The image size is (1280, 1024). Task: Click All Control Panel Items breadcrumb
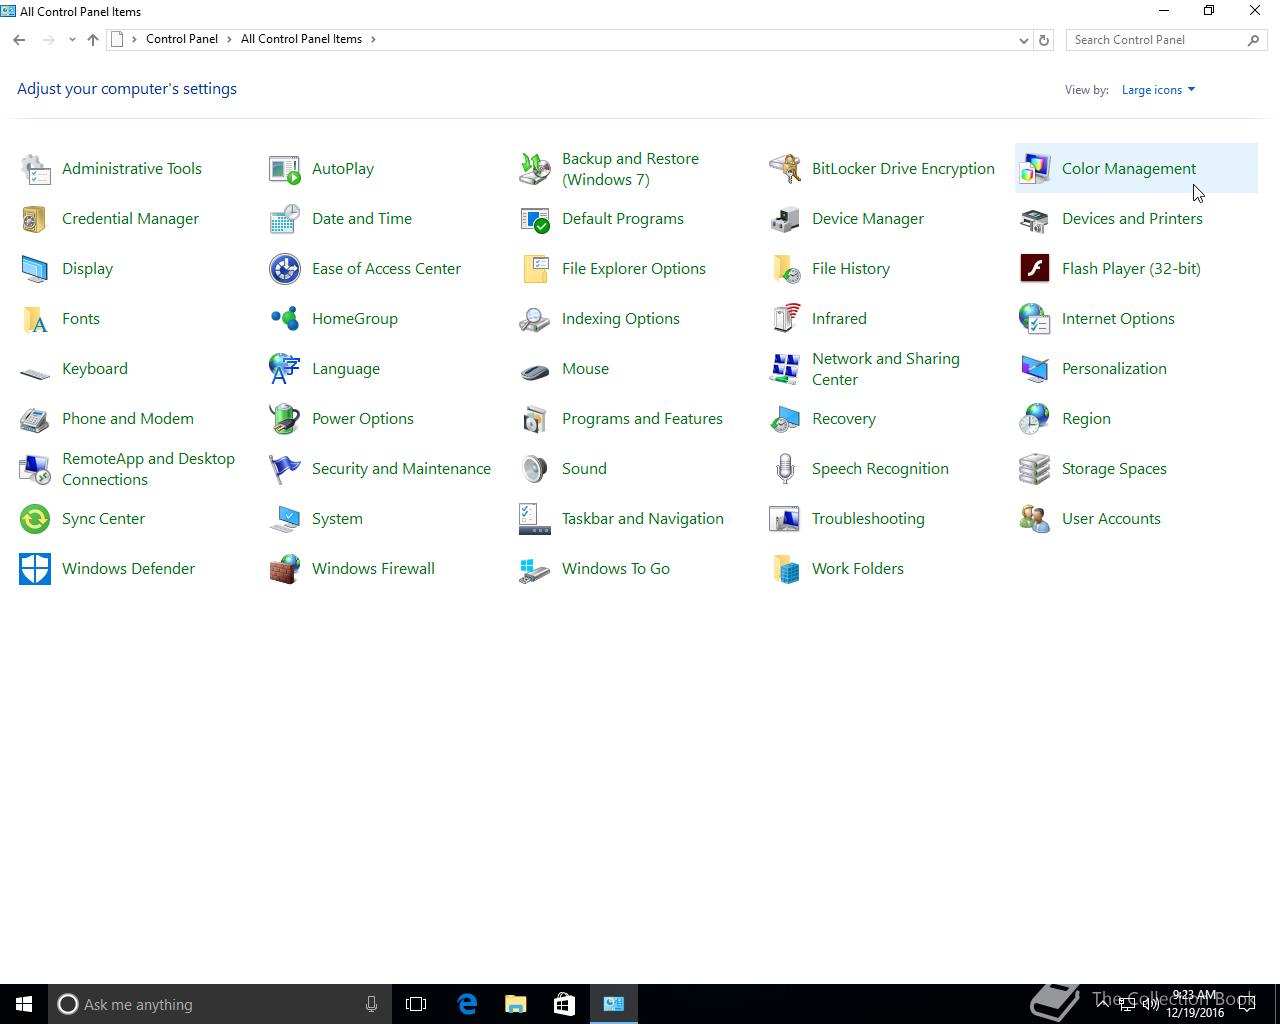tap(301, 39)
